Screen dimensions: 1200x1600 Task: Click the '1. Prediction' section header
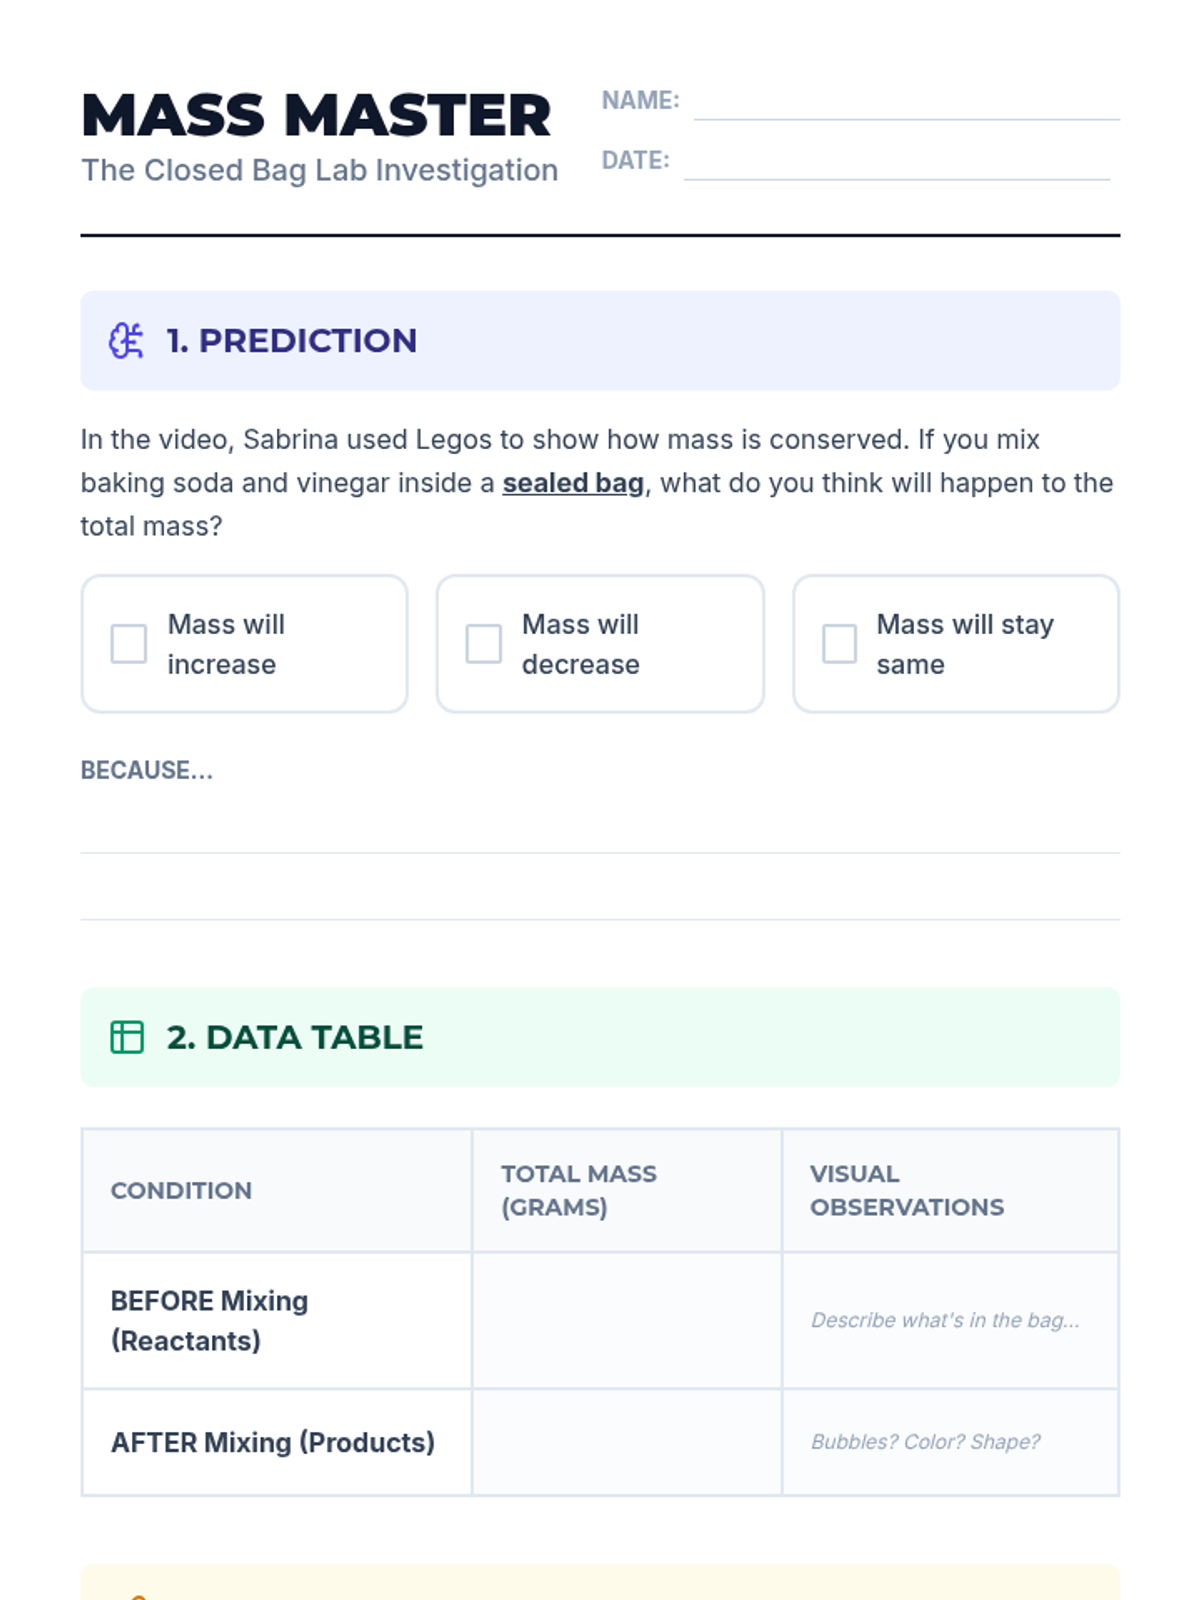click(x=291, y=341)
